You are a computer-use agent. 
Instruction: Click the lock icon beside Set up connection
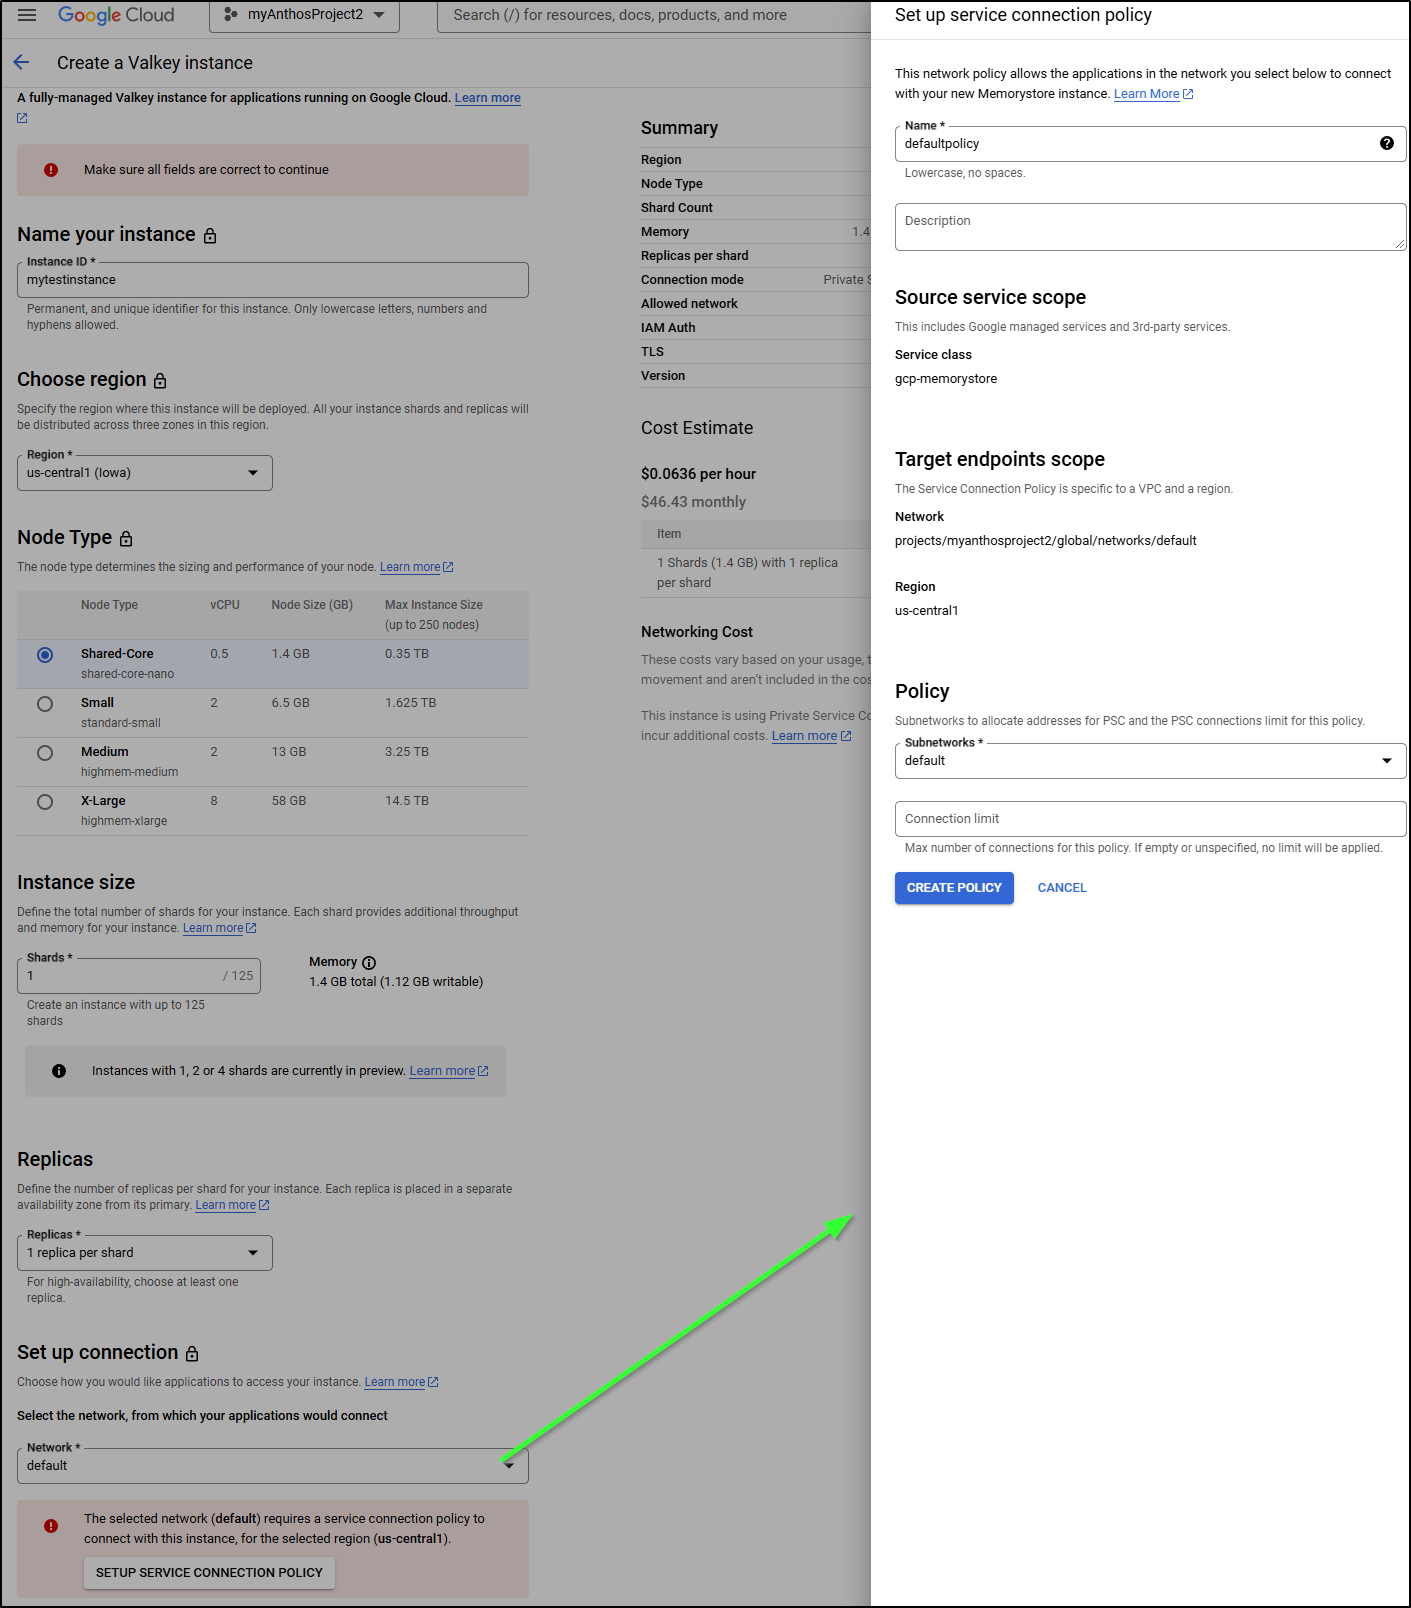click(192, 1353)
